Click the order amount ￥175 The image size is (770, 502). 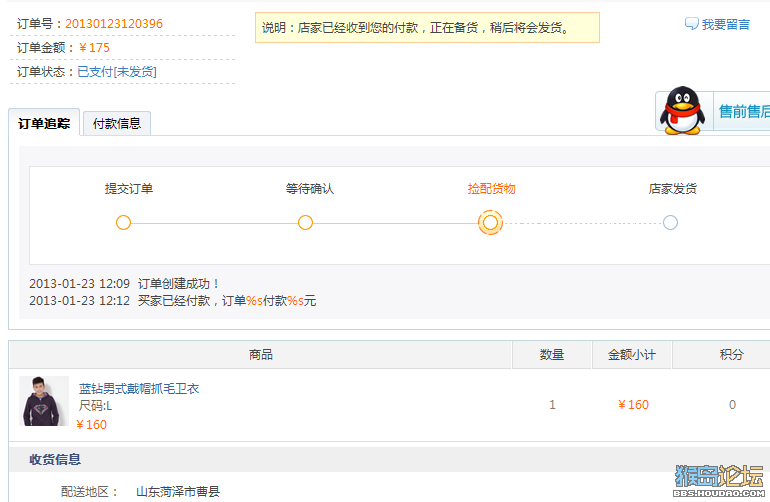[x=94, y=48]
